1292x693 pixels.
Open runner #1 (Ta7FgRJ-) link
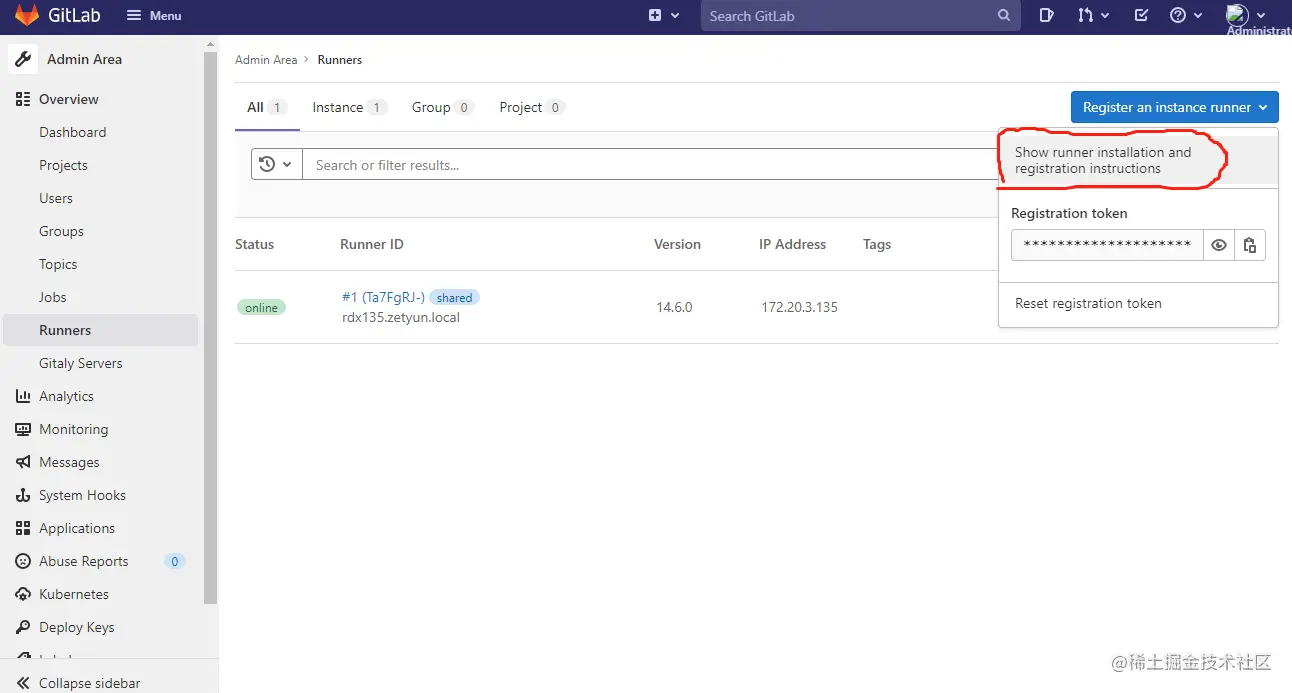[383, 297]
